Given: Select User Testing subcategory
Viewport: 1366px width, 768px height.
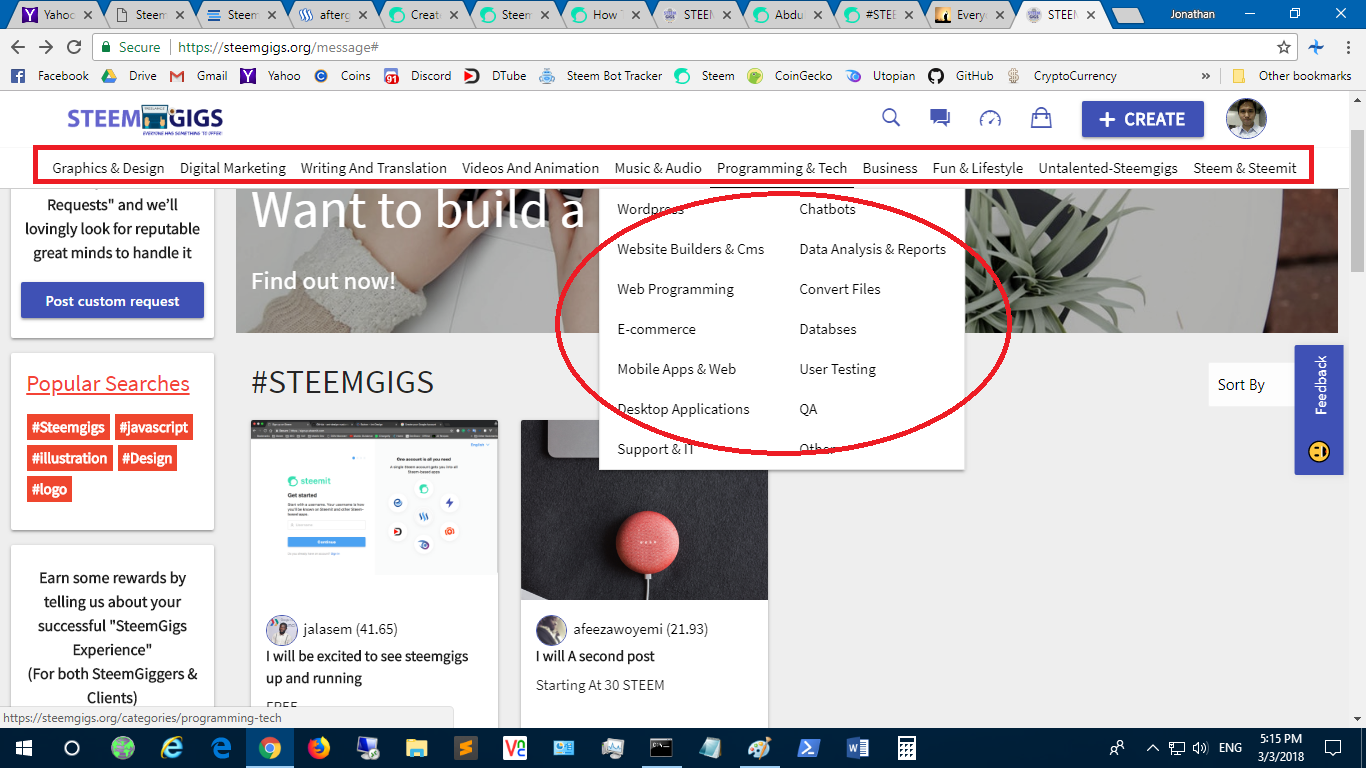Looking at the screenshot, I should coord(838,369).
